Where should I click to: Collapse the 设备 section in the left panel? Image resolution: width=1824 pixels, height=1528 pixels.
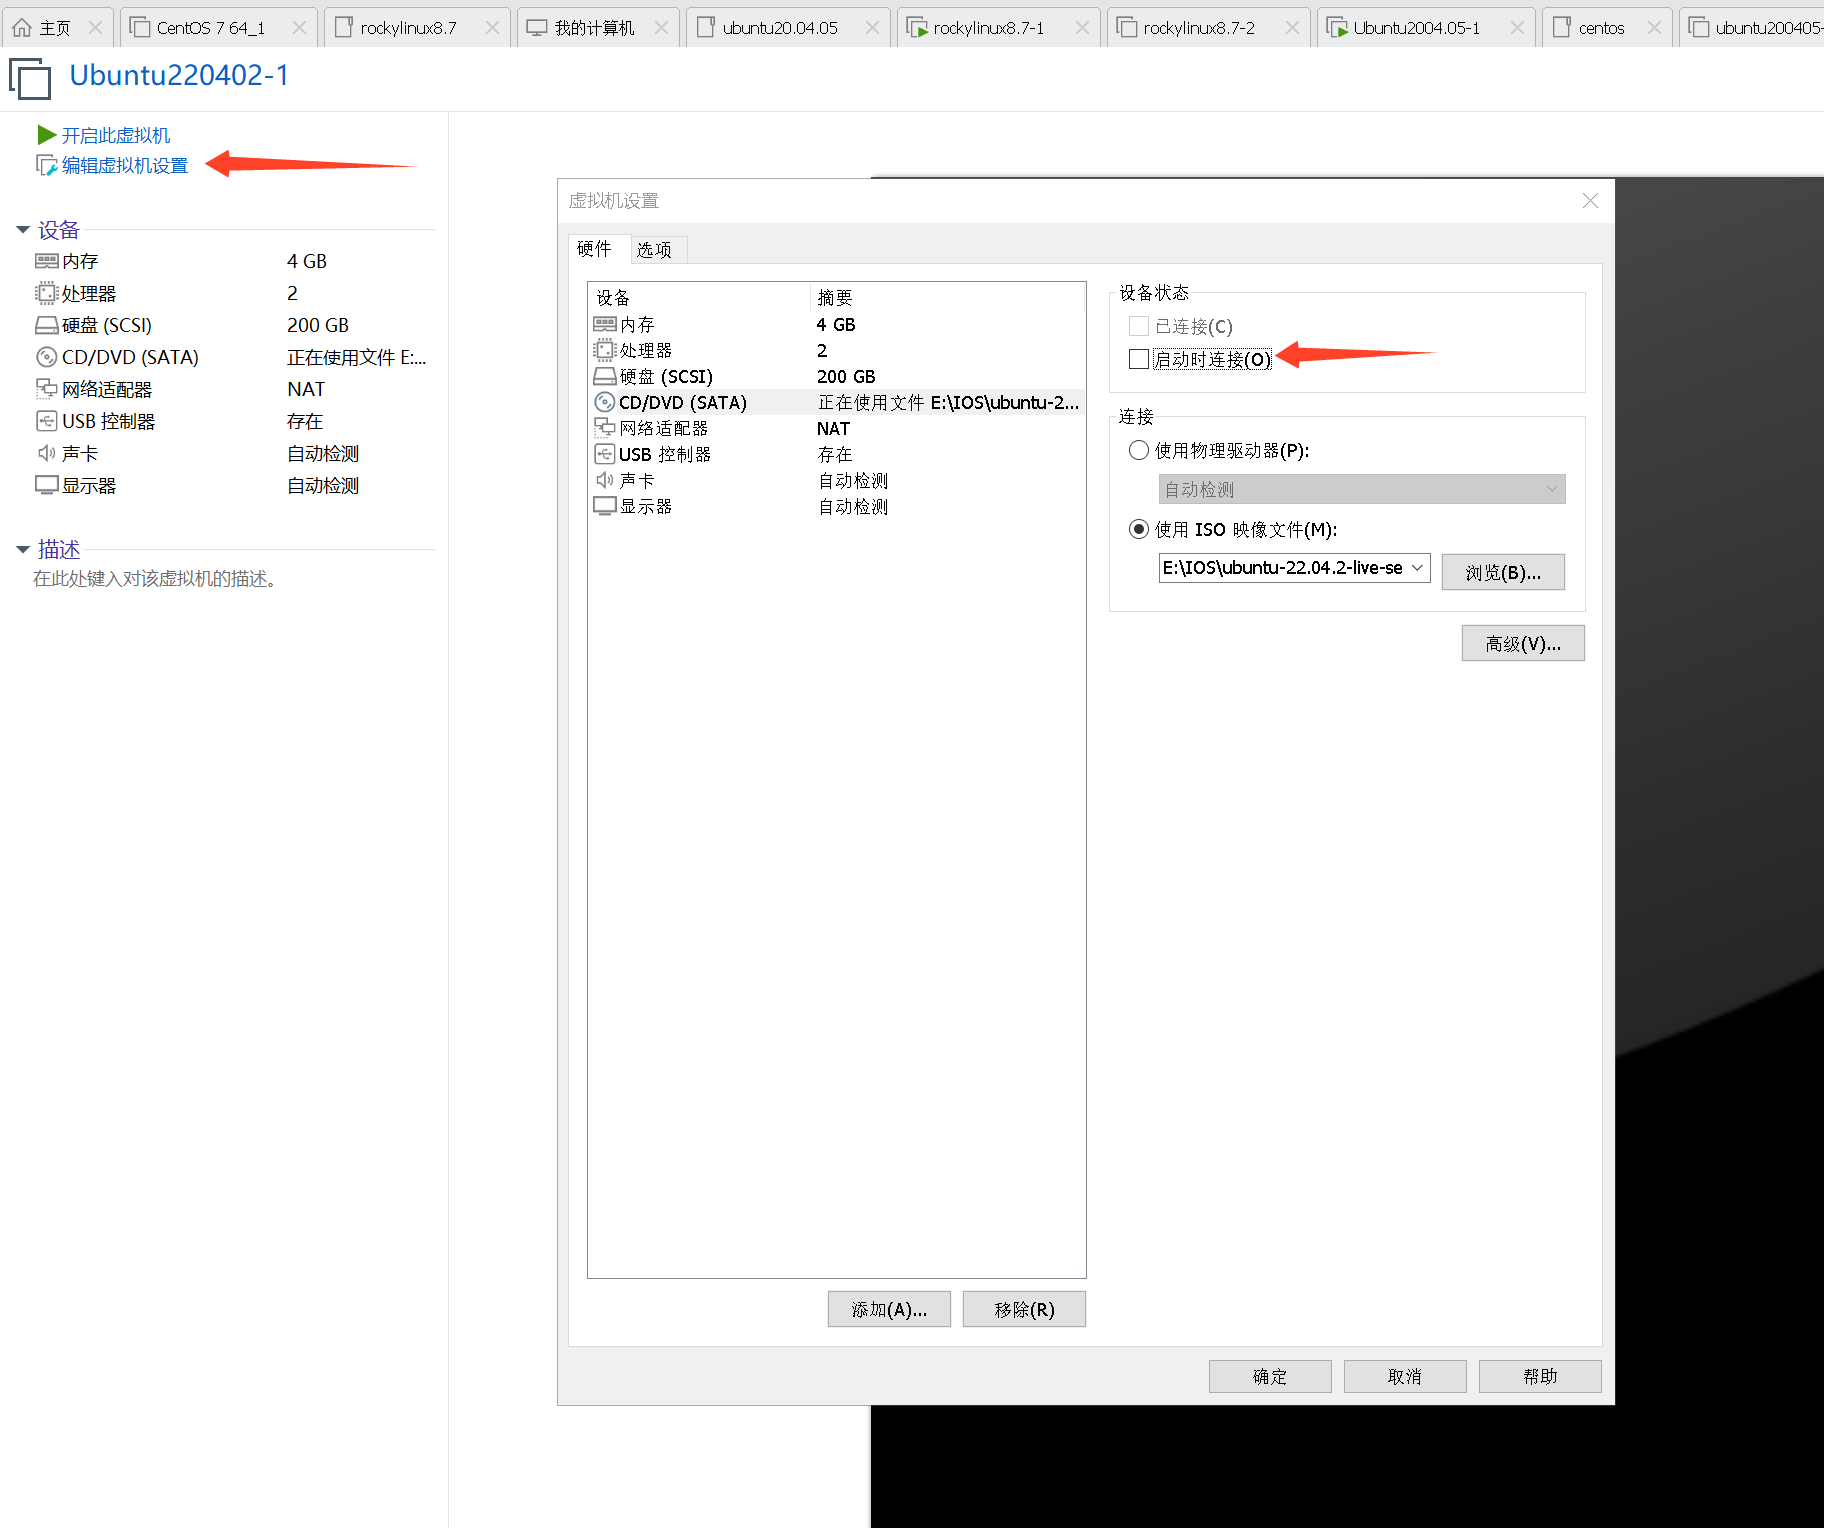23,230
